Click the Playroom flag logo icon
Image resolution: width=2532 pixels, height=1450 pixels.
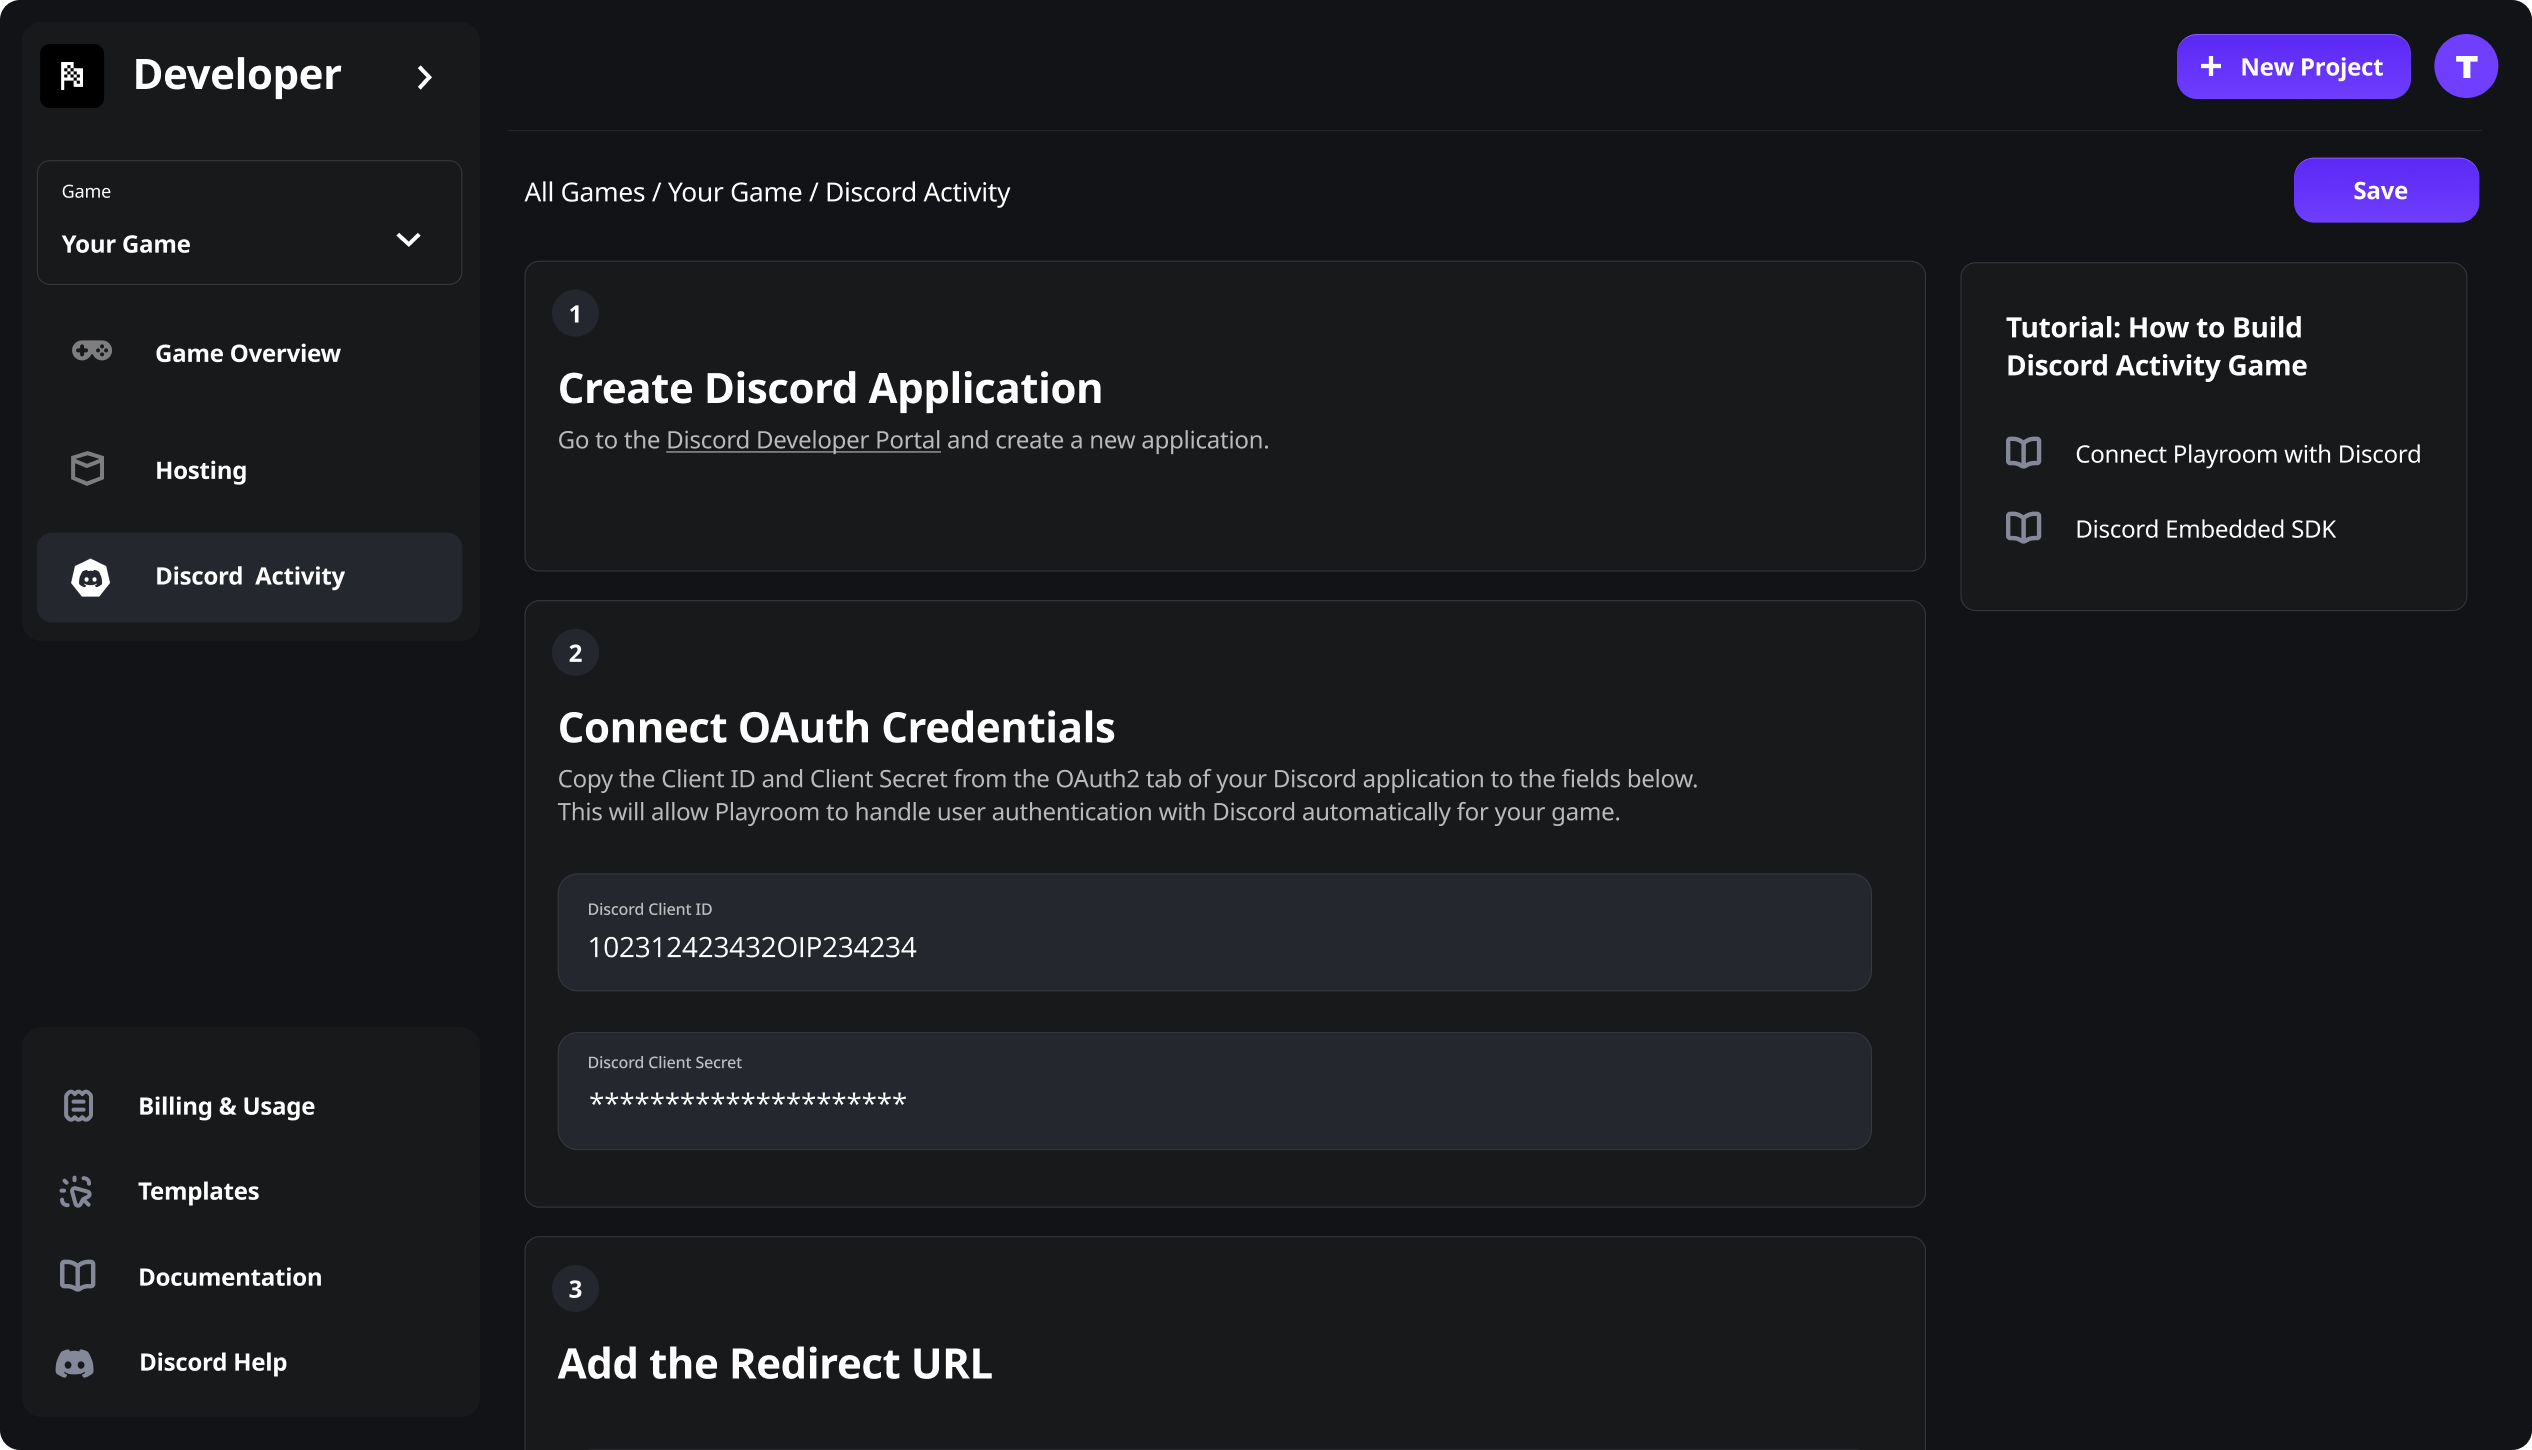pos(72,76)
